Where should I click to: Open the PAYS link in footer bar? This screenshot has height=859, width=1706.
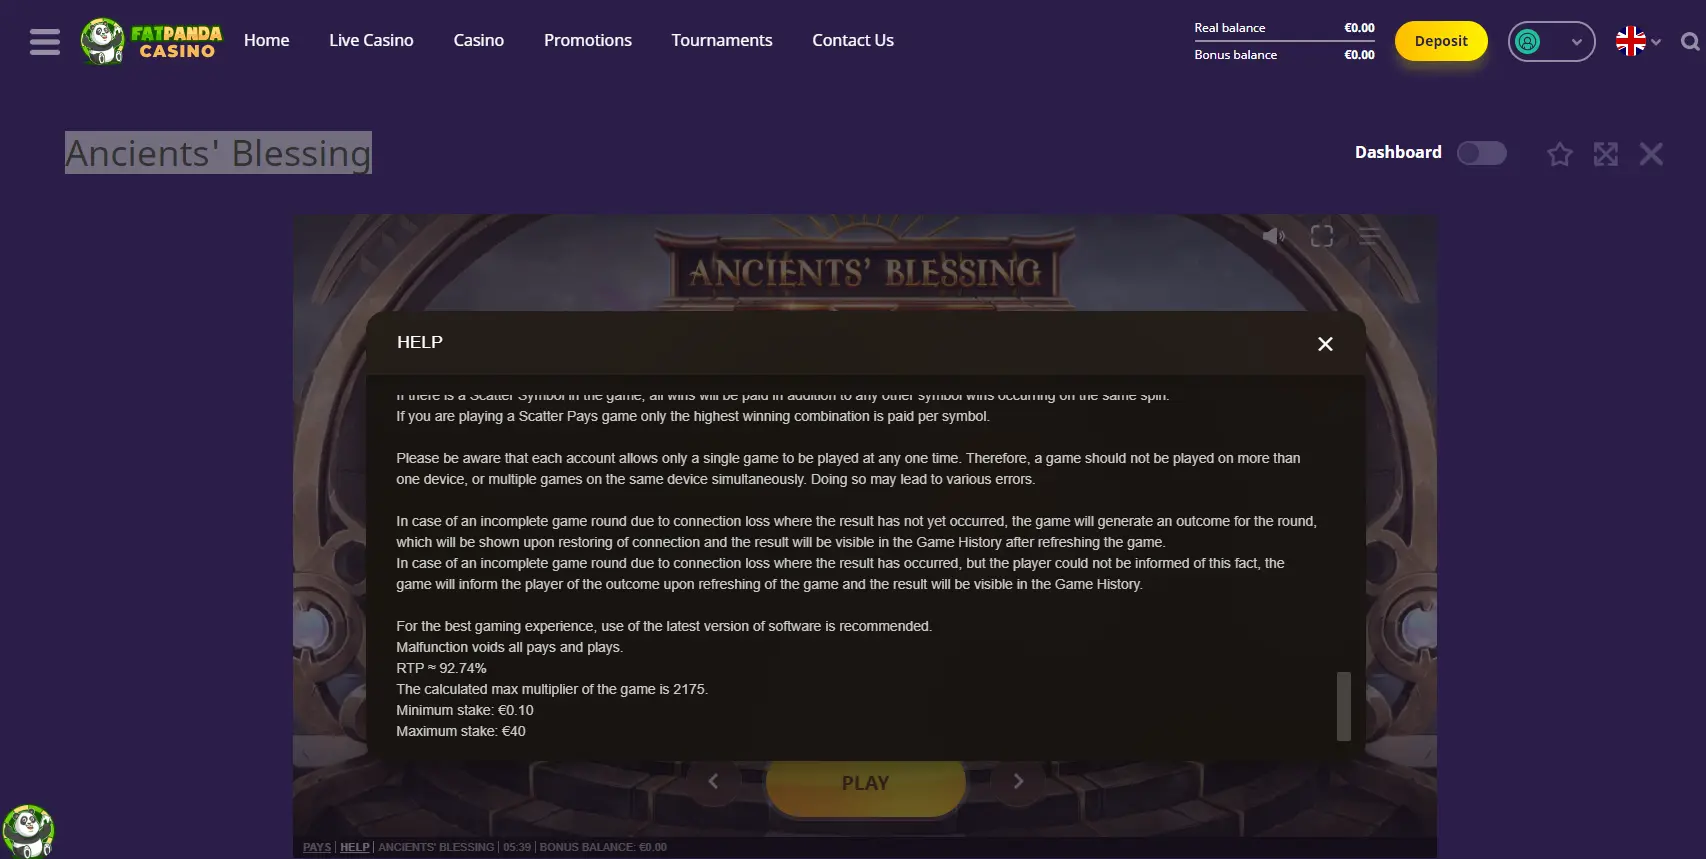(x=317, y=847)
